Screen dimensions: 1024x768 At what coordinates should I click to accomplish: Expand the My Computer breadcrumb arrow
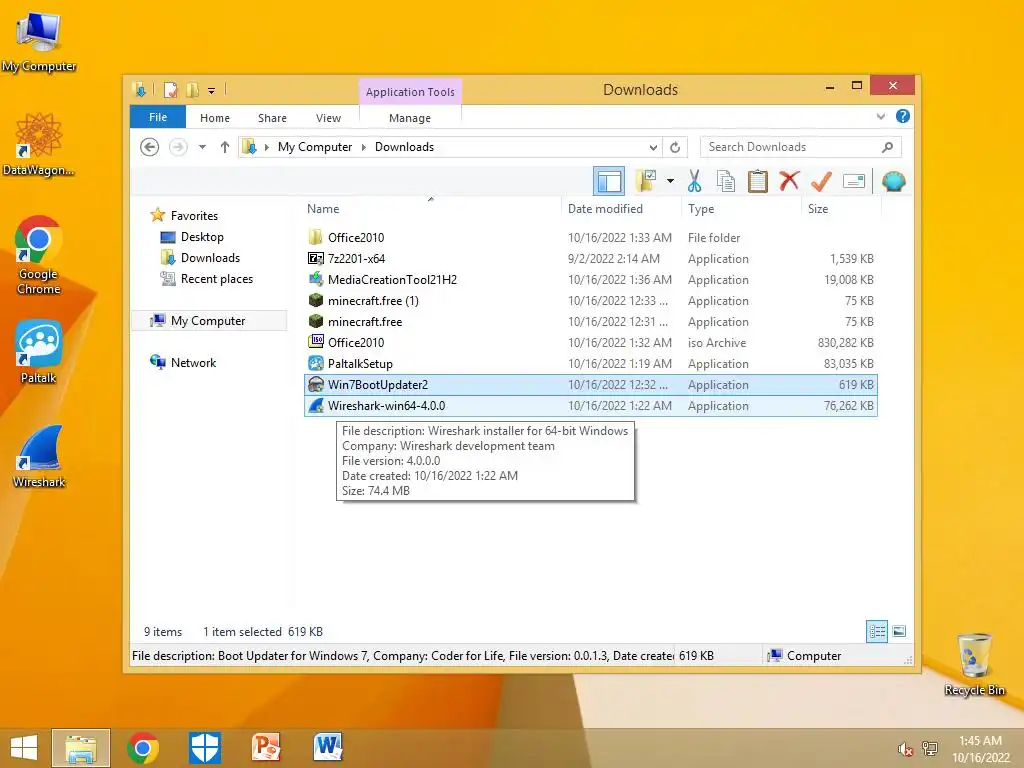[364, 148]
